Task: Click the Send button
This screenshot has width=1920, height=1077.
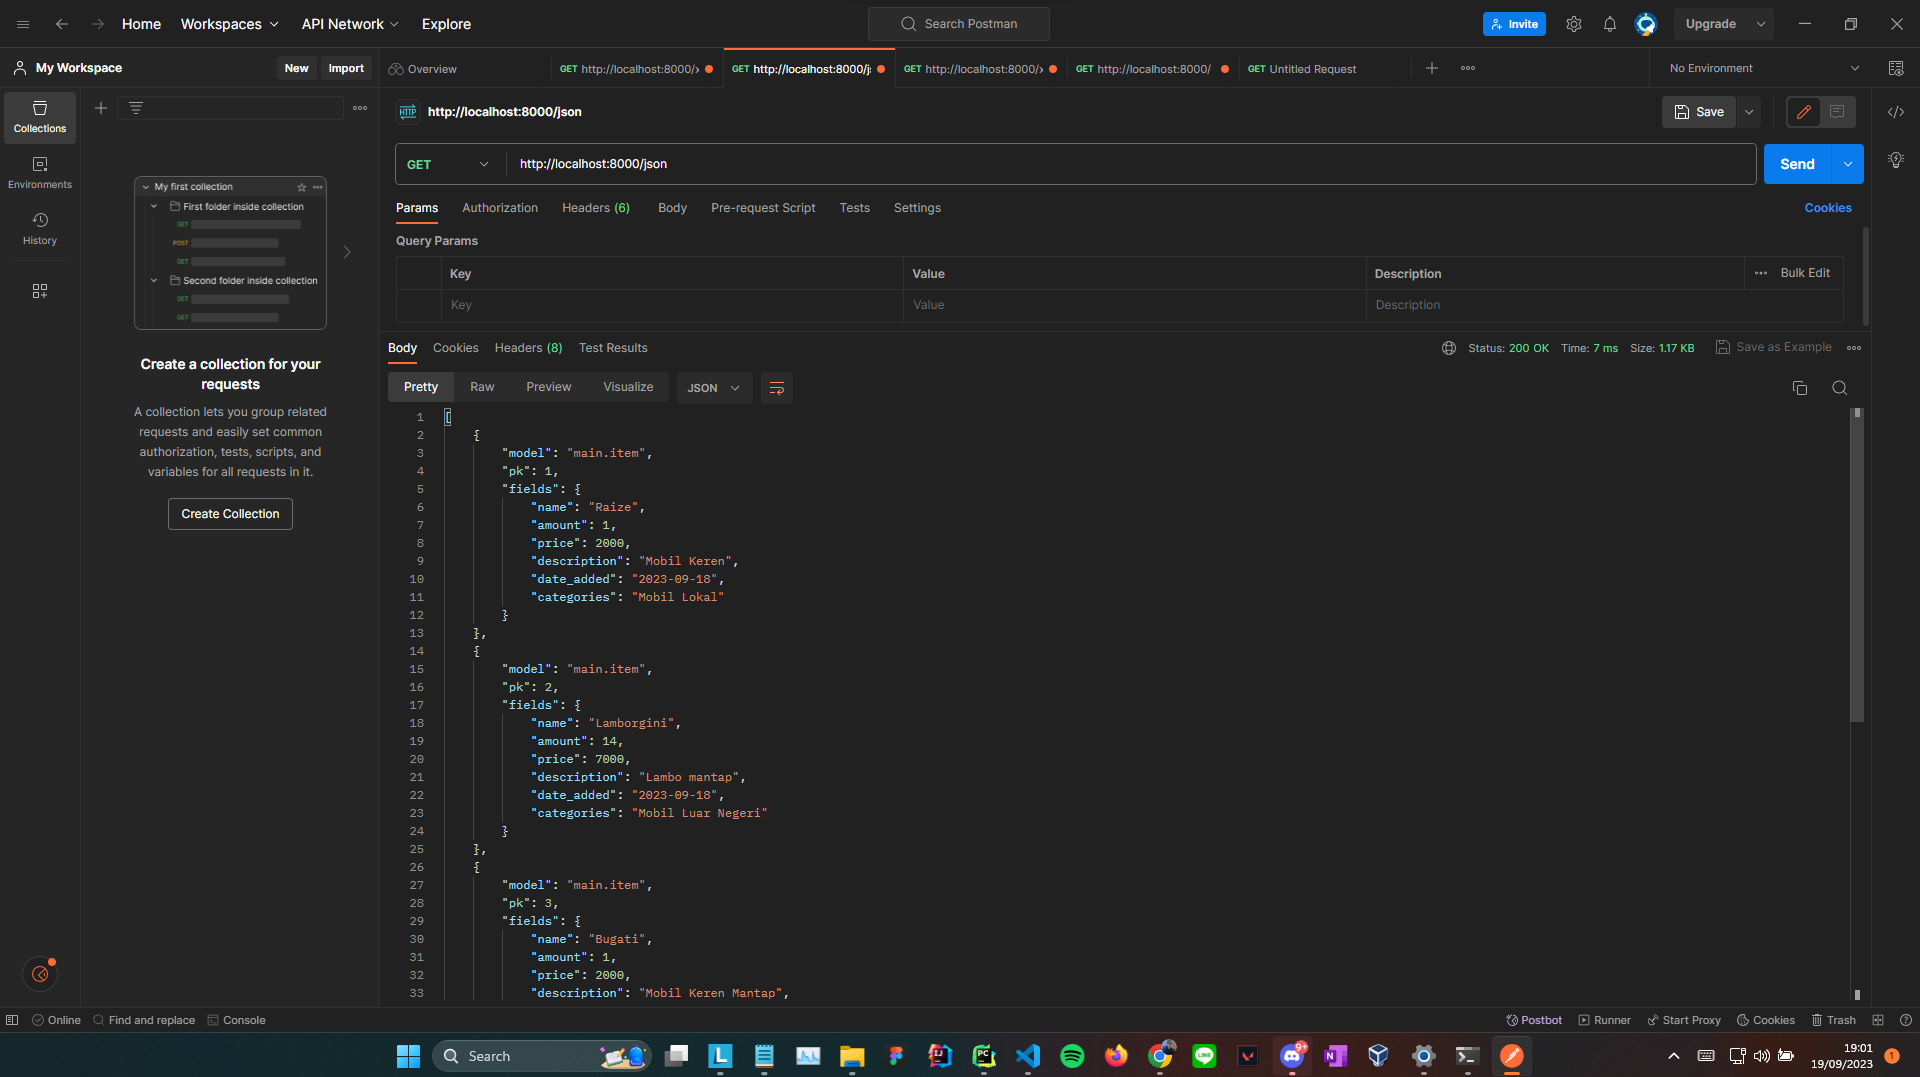Action: [x=1797, y=163]
